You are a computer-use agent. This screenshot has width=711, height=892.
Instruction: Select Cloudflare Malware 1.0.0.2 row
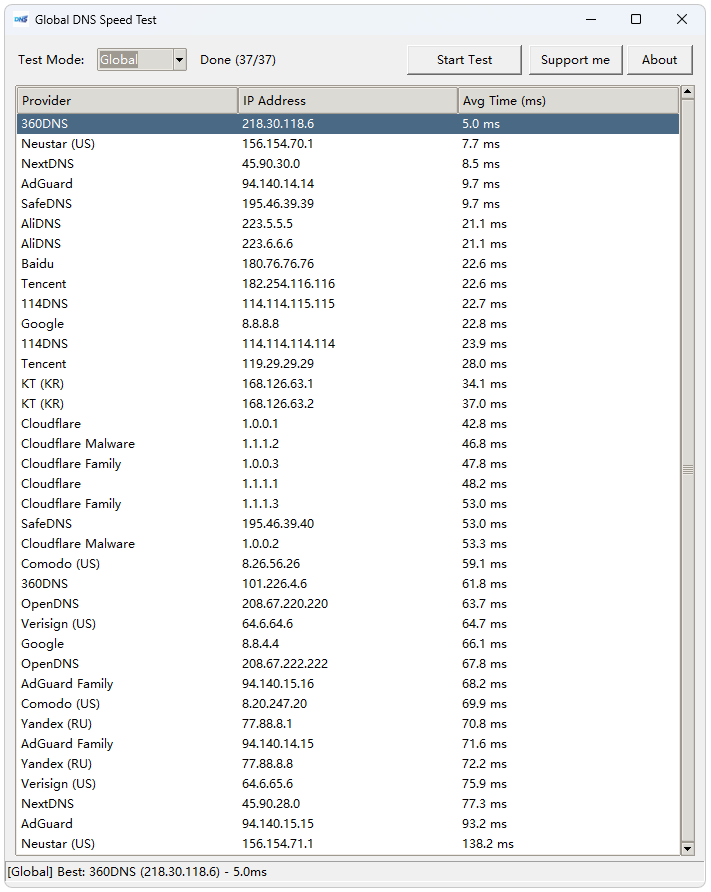tap(348, 544)
